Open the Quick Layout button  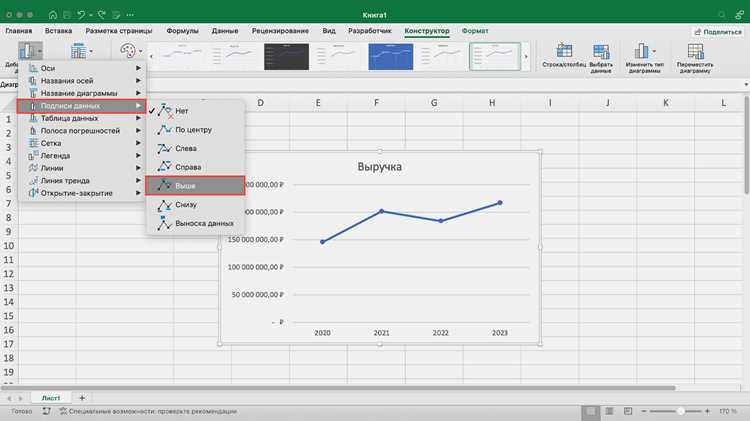(81, 51)
